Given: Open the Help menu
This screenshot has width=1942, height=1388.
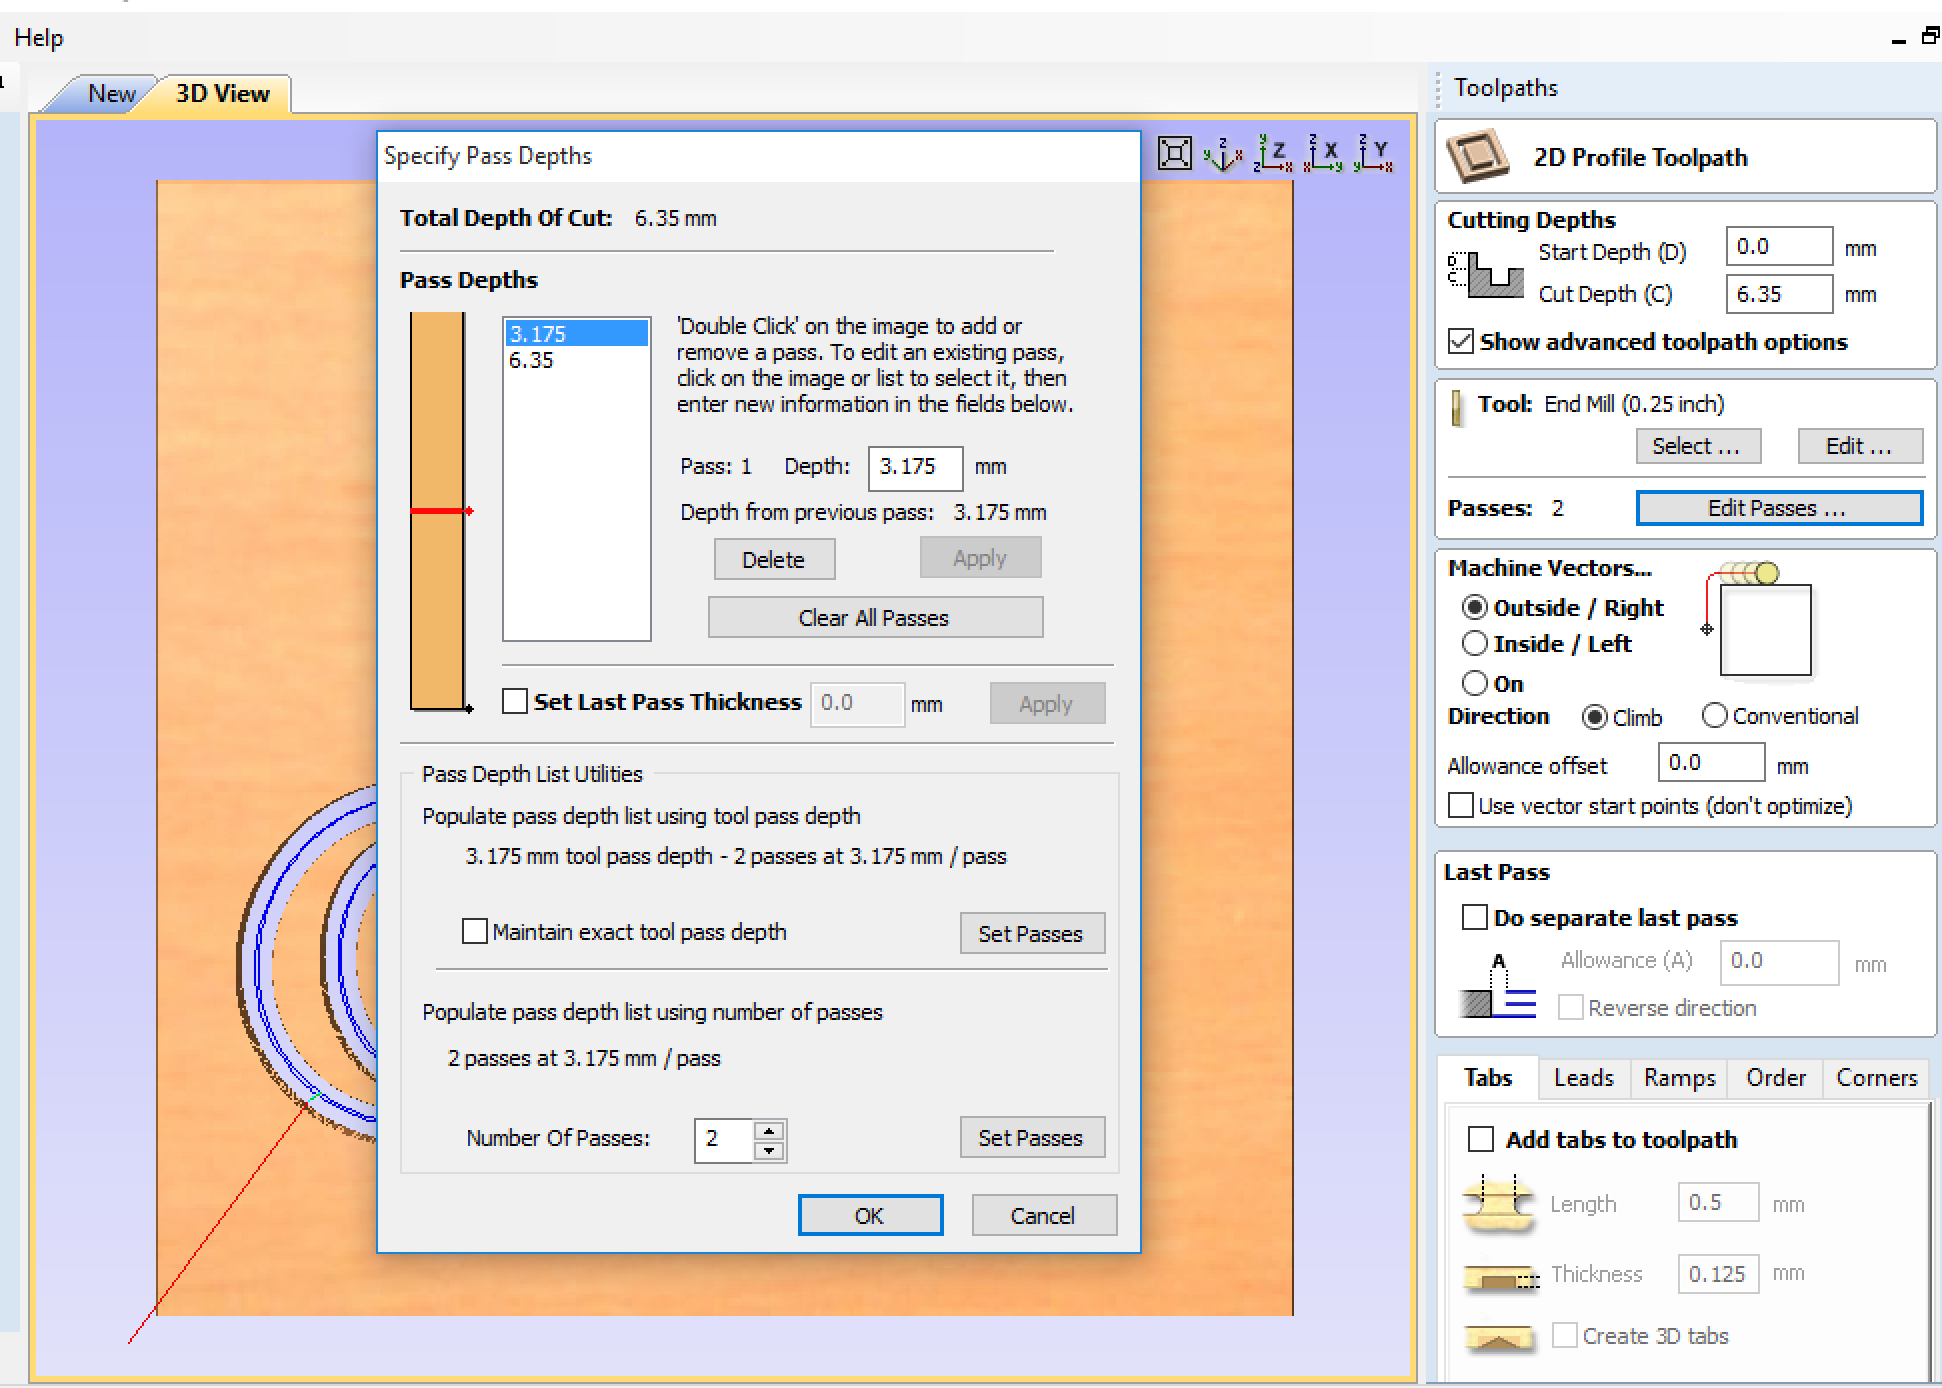Looking at the screenshot, I should pyautogui.click(x=38, y=38).
